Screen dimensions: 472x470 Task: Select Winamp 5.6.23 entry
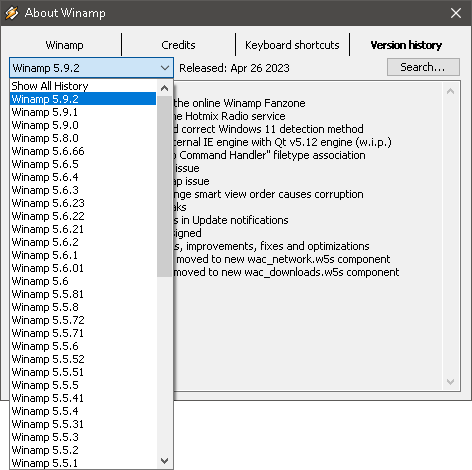[x=83, y=203]
